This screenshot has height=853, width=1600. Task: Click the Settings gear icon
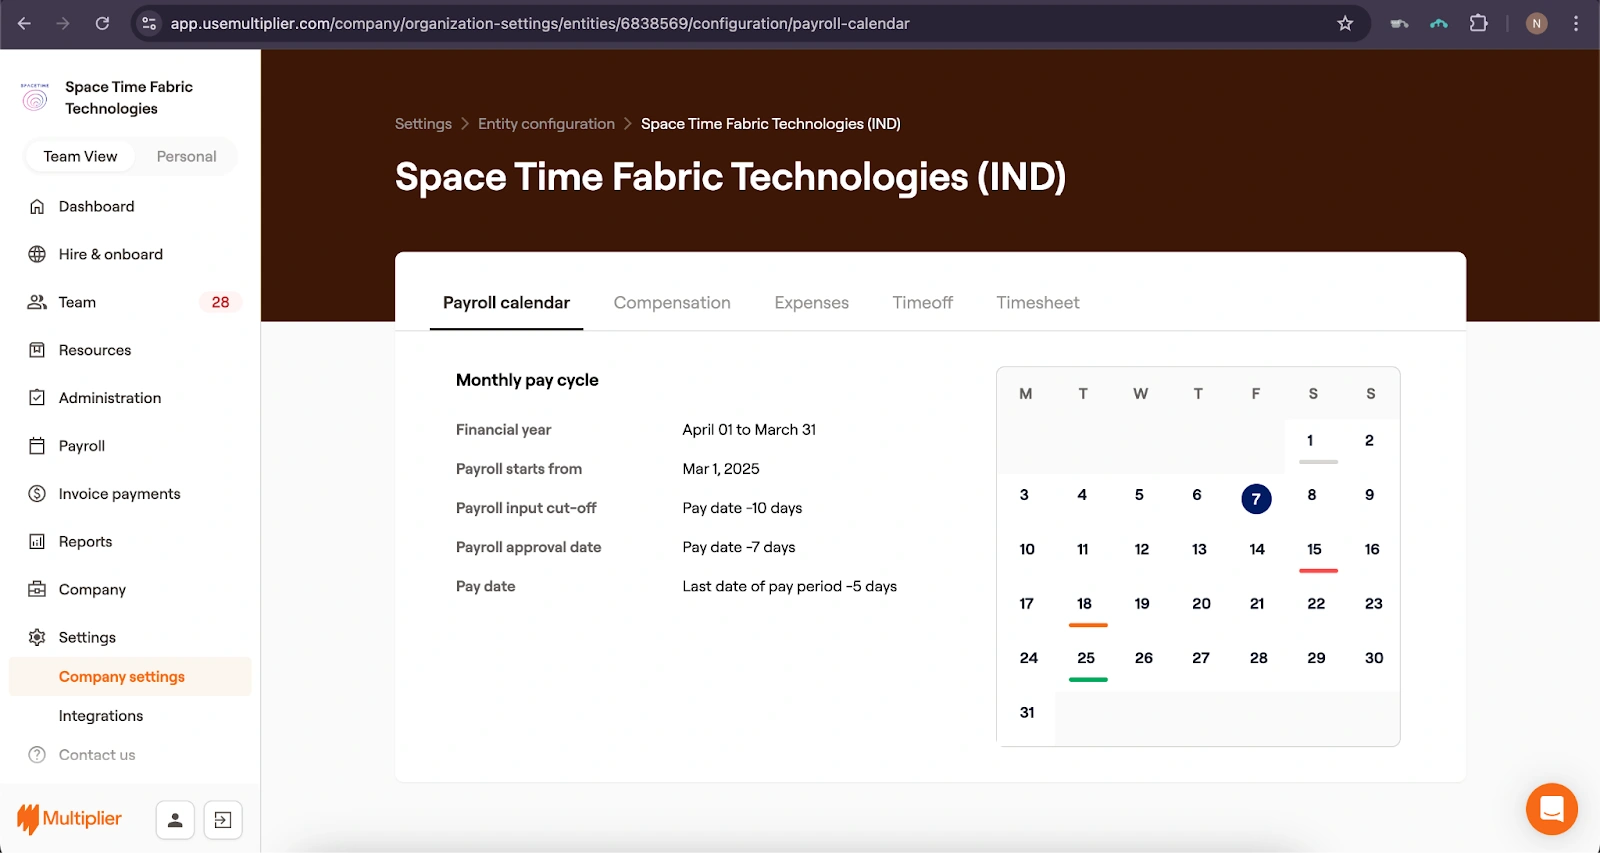pyautogui.click(x=37, y=637)
